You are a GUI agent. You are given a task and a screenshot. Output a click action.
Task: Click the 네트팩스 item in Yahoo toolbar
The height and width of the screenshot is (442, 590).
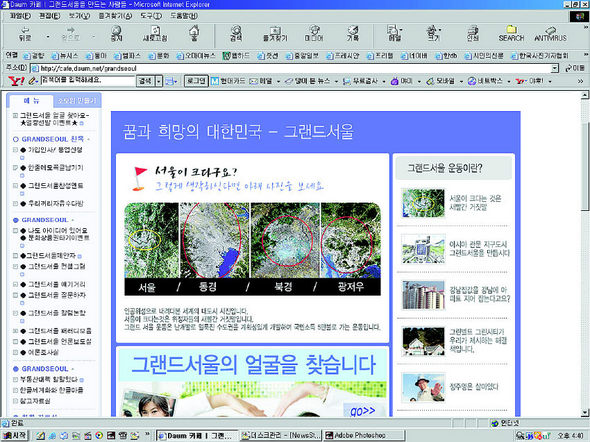(485, 81)
